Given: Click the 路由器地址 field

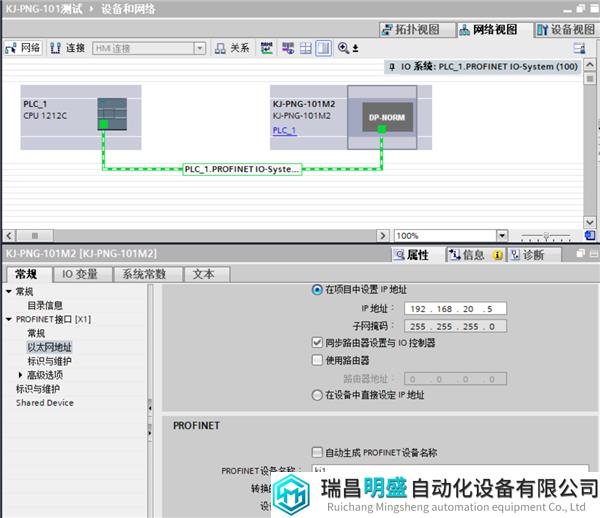Looking at the screenshot, I should (455, 379).
